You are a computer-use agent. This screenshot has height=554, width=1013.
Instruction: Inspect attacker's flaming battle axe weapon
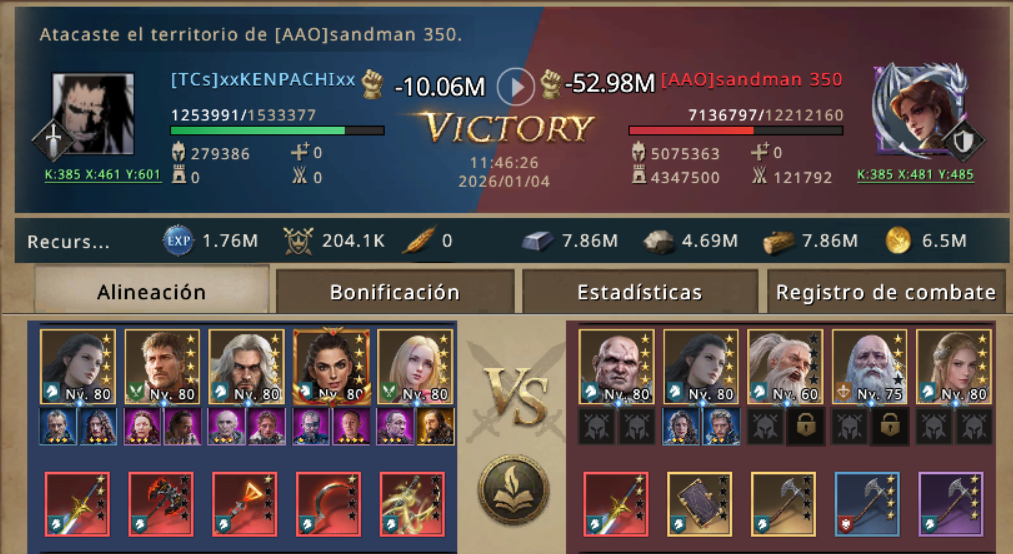coord(161,504)
